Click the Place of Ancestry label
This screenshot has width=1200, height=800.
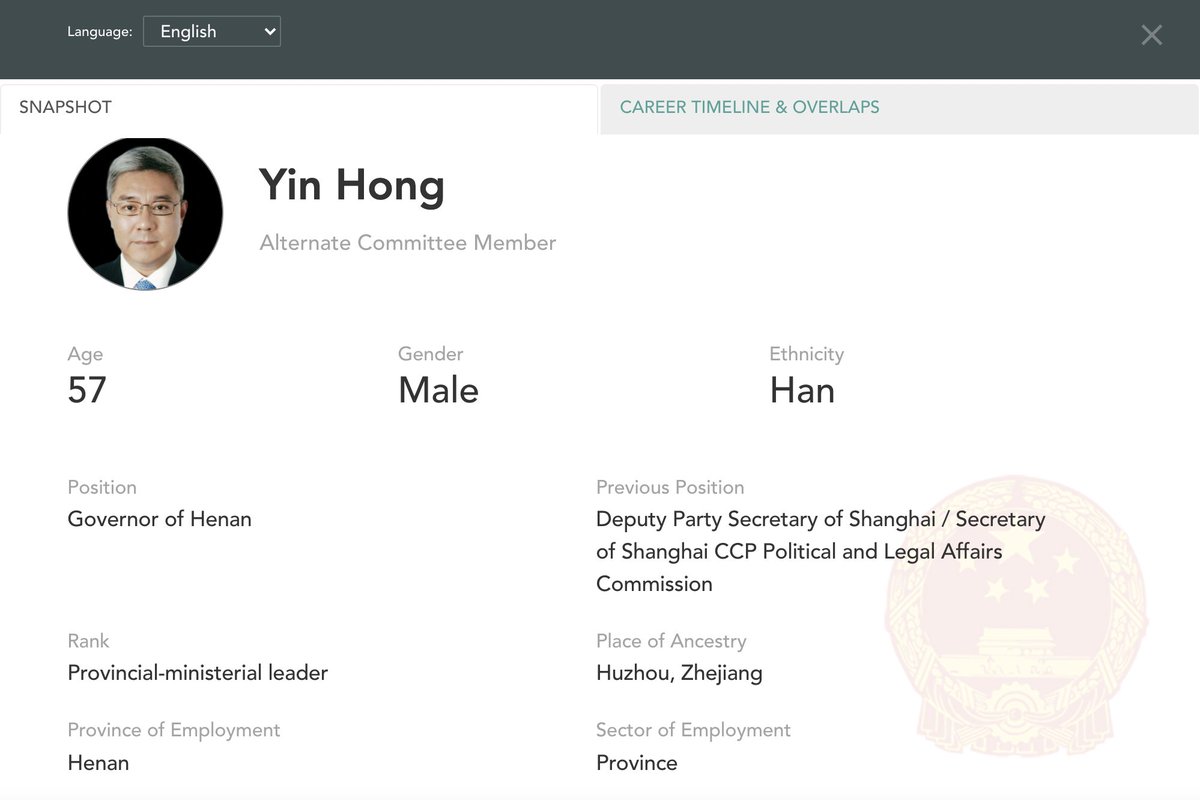(671, 641)
